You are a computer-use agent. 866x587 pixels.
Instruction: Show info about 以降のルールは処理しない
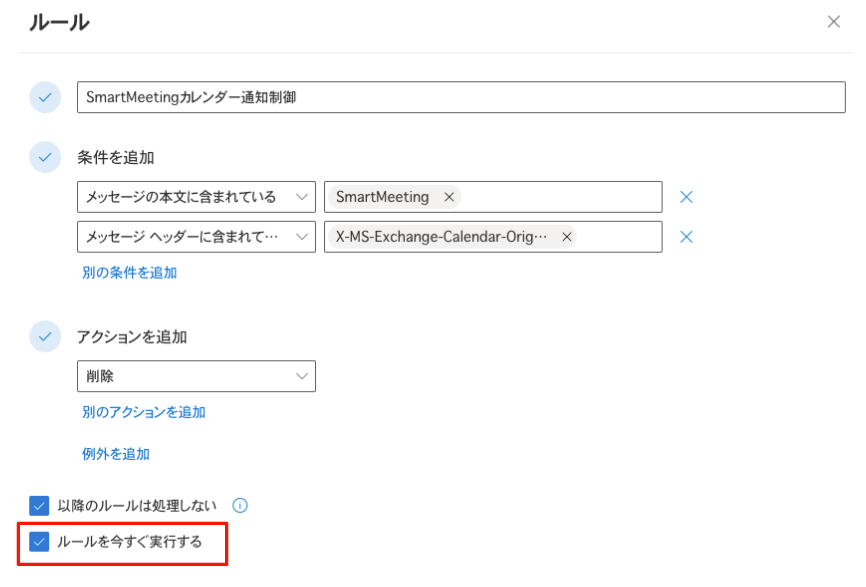[240, 505]
